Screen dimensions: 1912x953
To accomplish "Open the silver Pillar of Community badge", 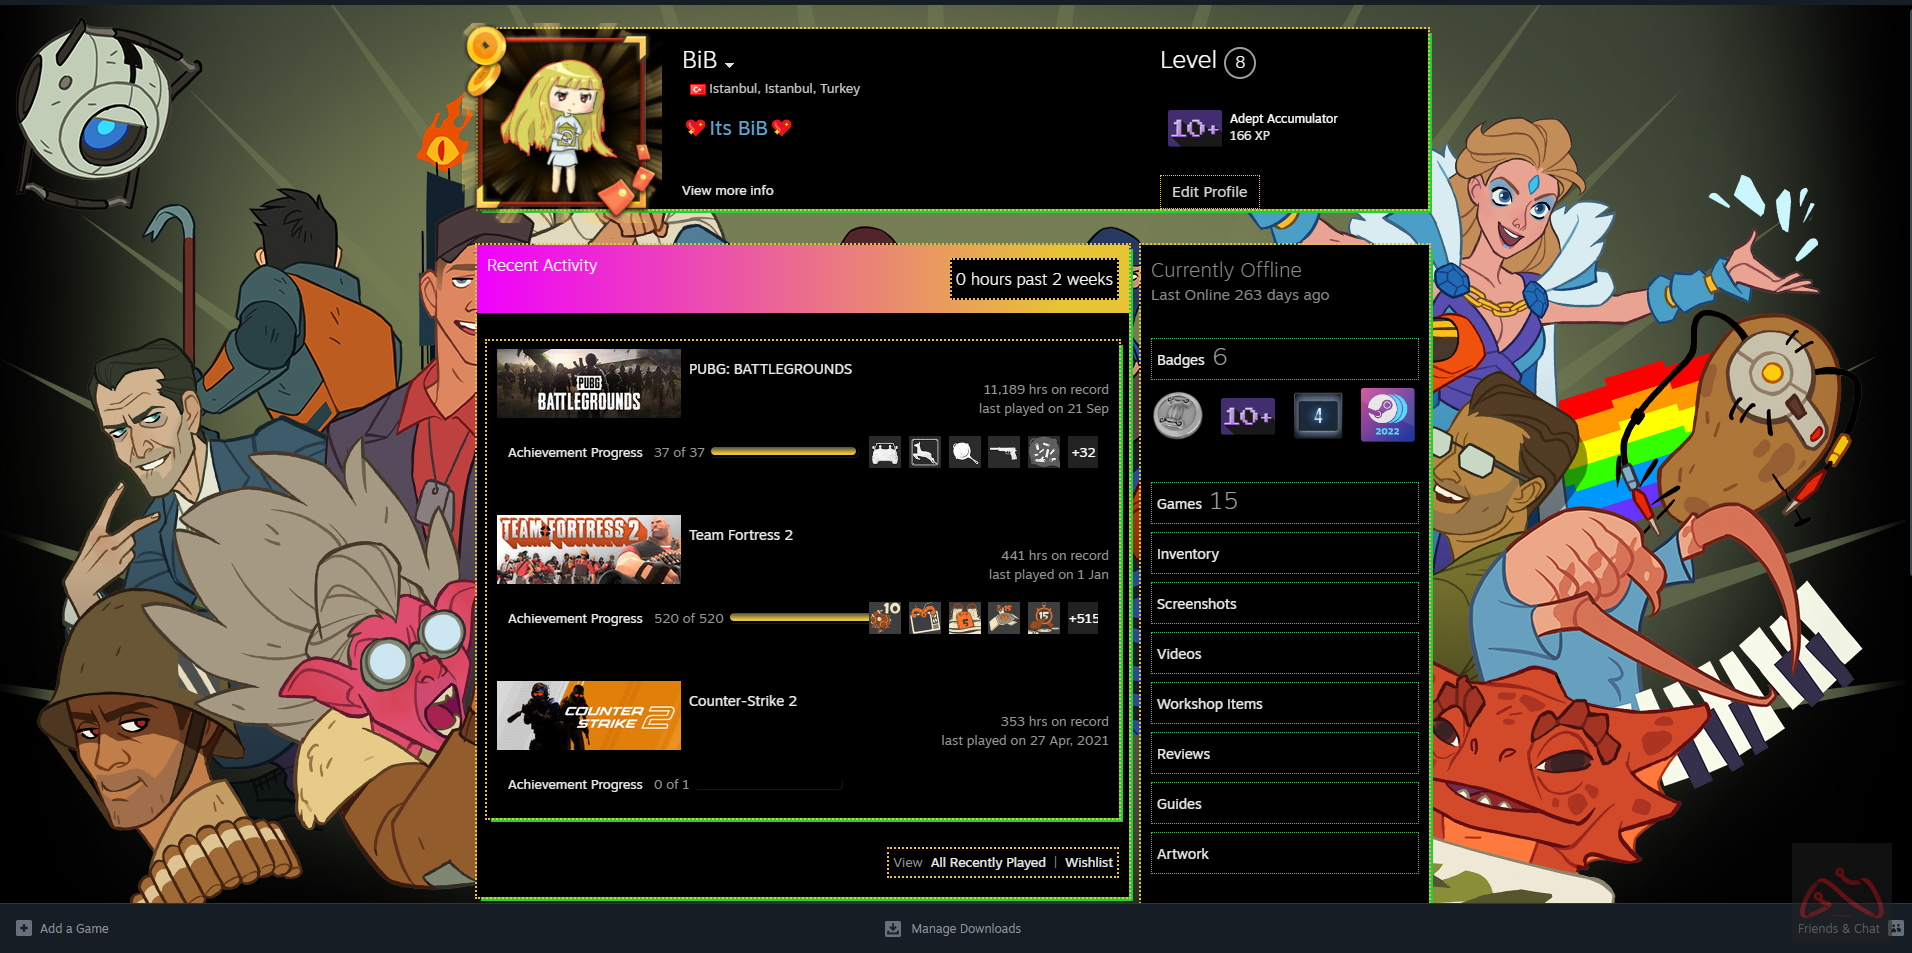I will point(1178,415).
